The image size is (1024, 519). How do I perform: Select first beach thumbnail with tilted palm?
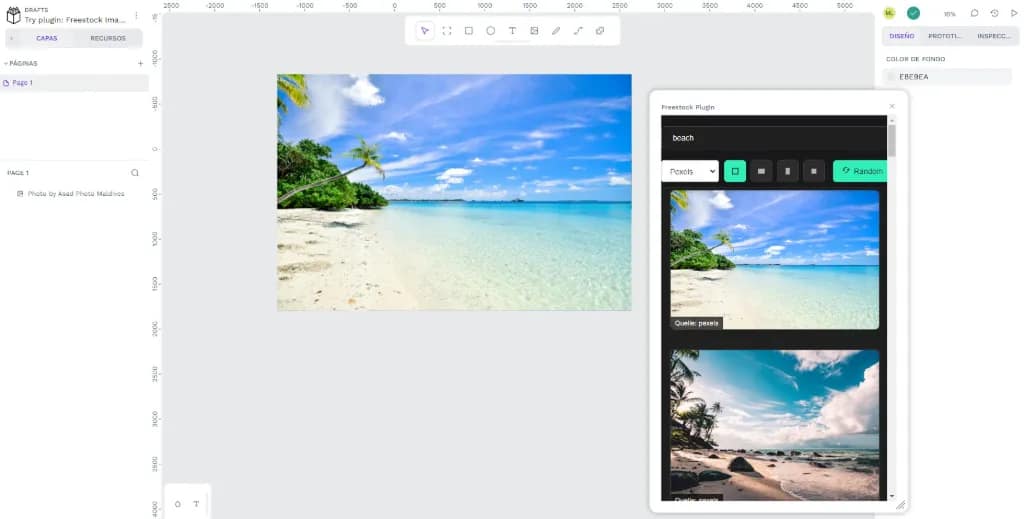click(x=775, y=259)
